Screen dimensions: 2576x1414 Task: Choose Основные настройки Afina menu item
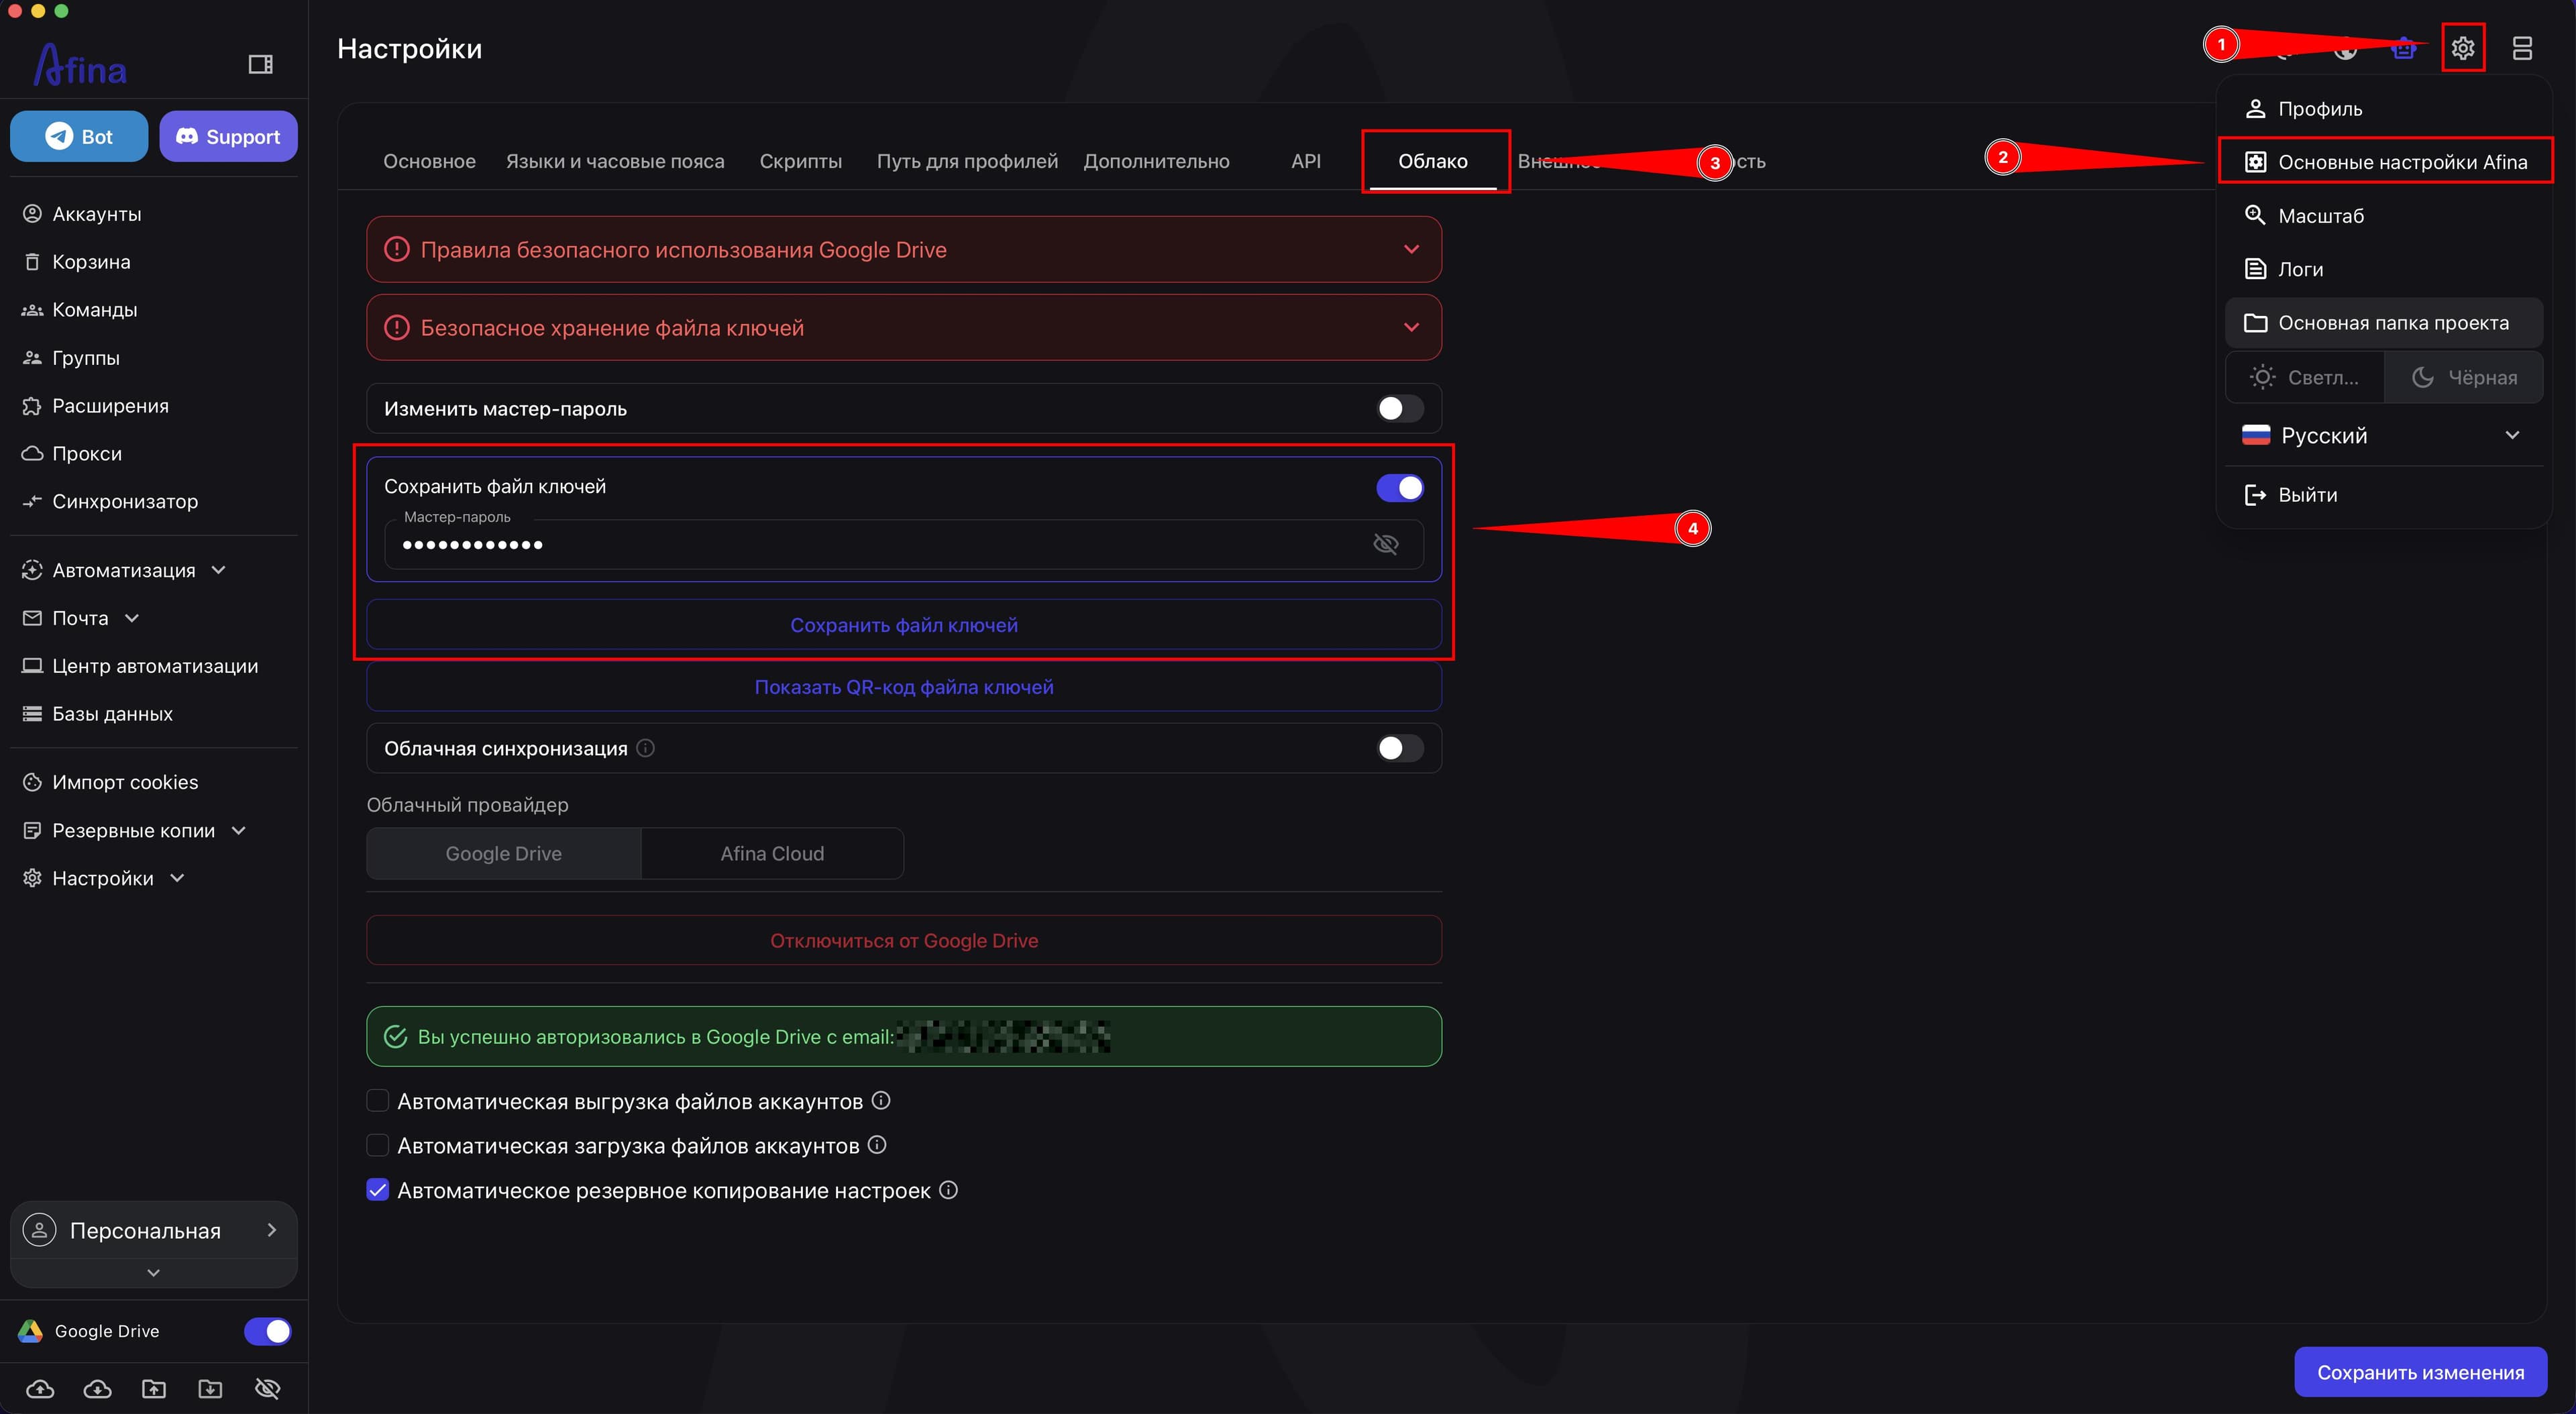click(2383, 161)
